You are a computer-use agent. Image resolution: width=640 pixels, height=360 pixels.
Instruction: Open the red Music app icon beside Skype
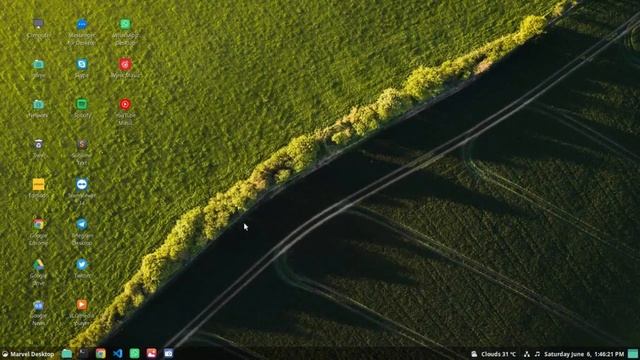[125, 64]
